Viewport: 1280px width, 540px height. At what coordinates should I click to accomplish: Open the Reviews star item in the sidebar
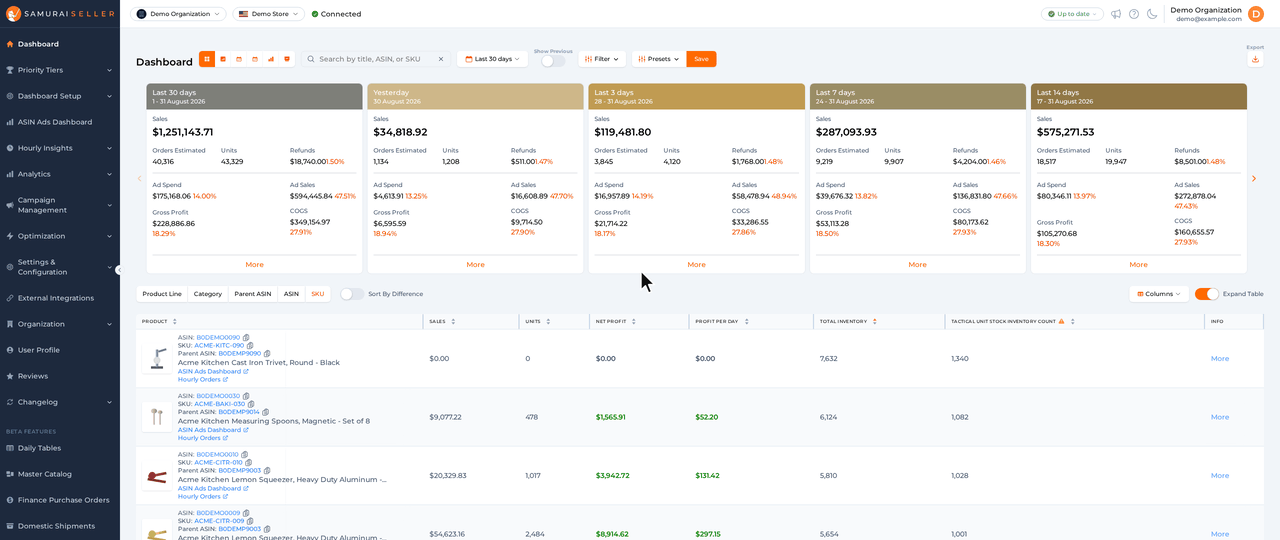pyautogui.click(x=60, y=376)
